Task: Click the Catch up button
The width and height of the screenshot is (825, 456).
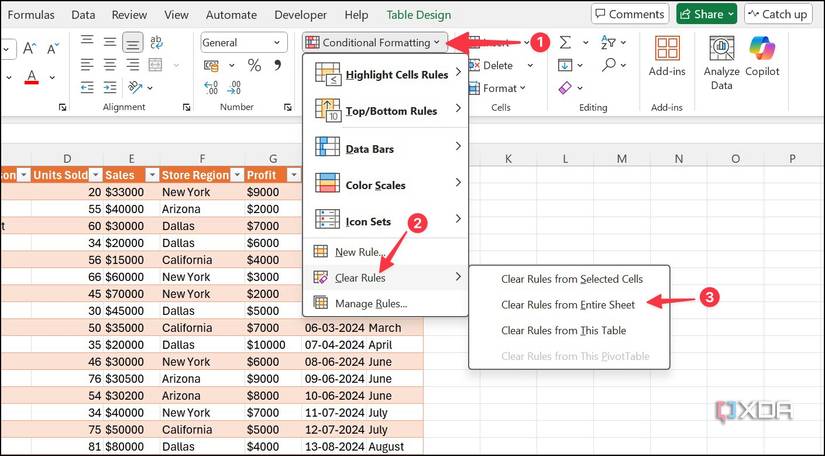Action: click(x=779, y=14)
